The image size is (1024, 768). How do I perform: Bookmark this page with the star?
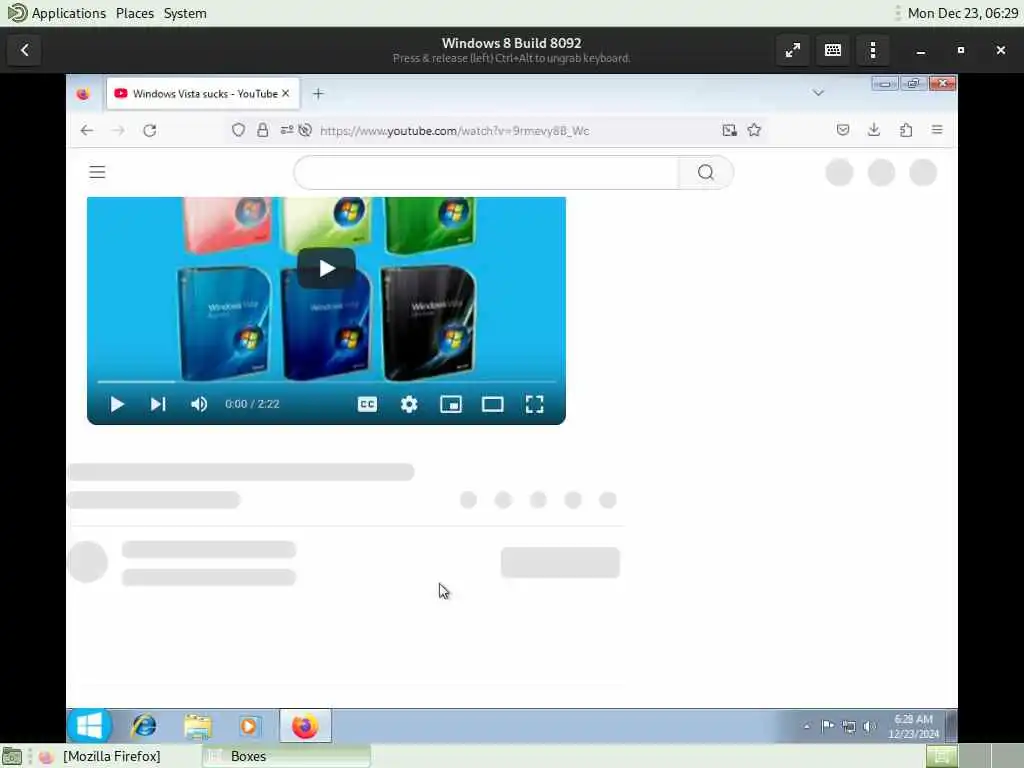(x=754, y=130)
